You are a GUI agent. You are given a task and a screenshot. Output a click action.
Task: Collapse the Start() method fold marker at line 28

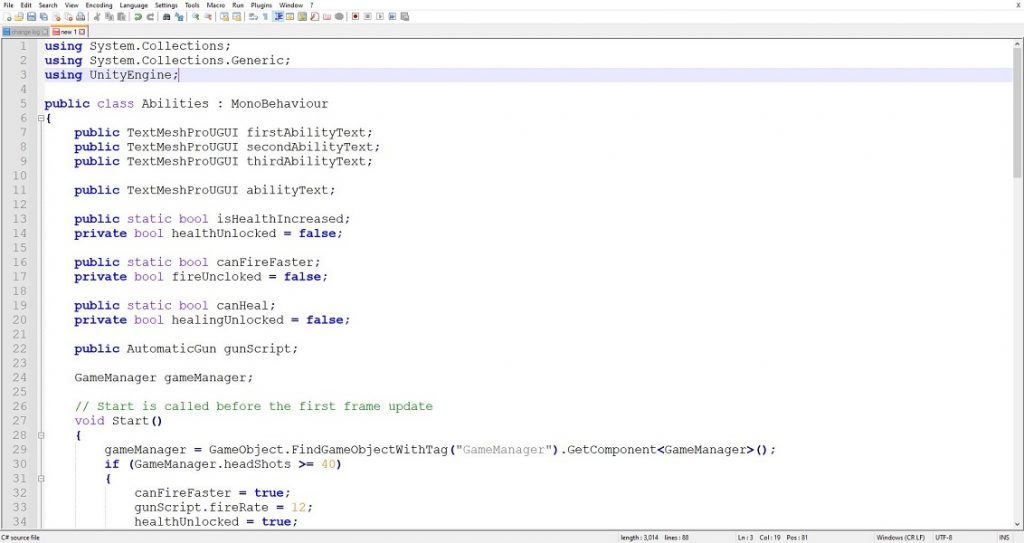pos(40,435)
